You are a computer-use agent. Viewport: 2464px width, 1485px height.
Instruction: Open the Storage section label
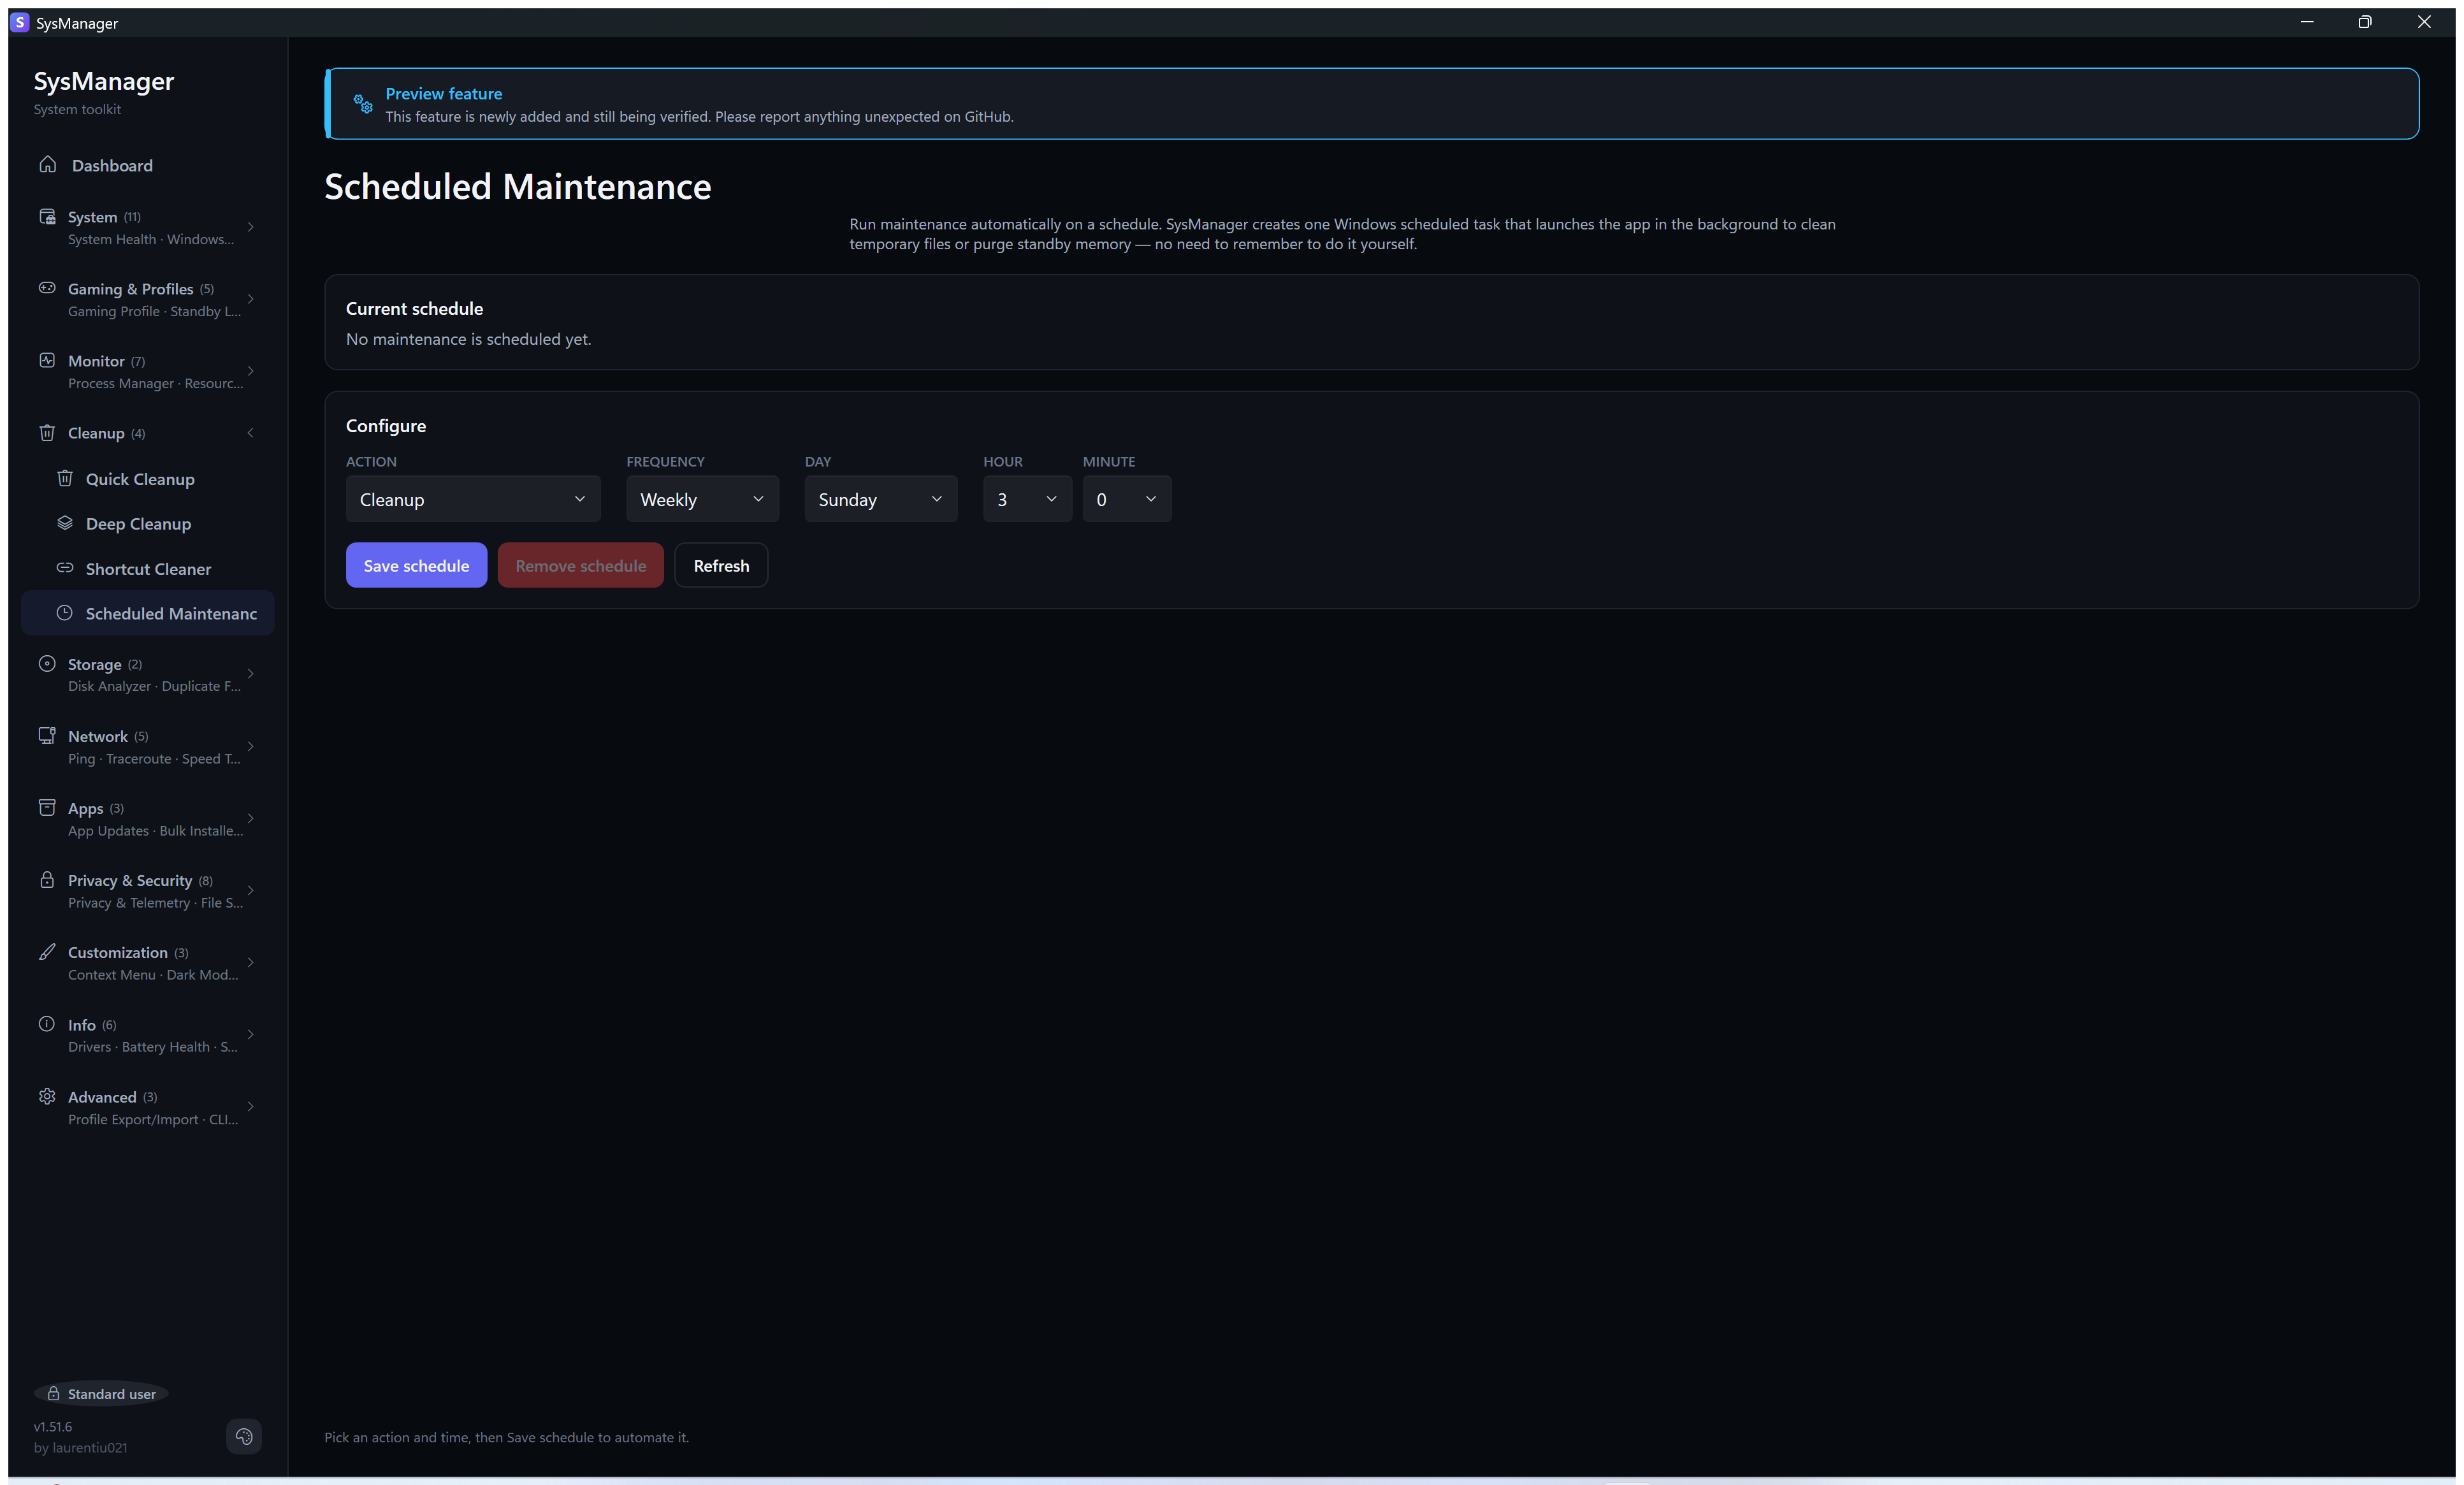(94, 664)
